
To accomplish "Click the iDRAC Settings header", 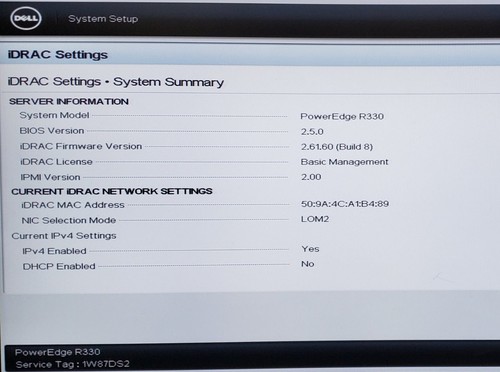I will [58, 54].
